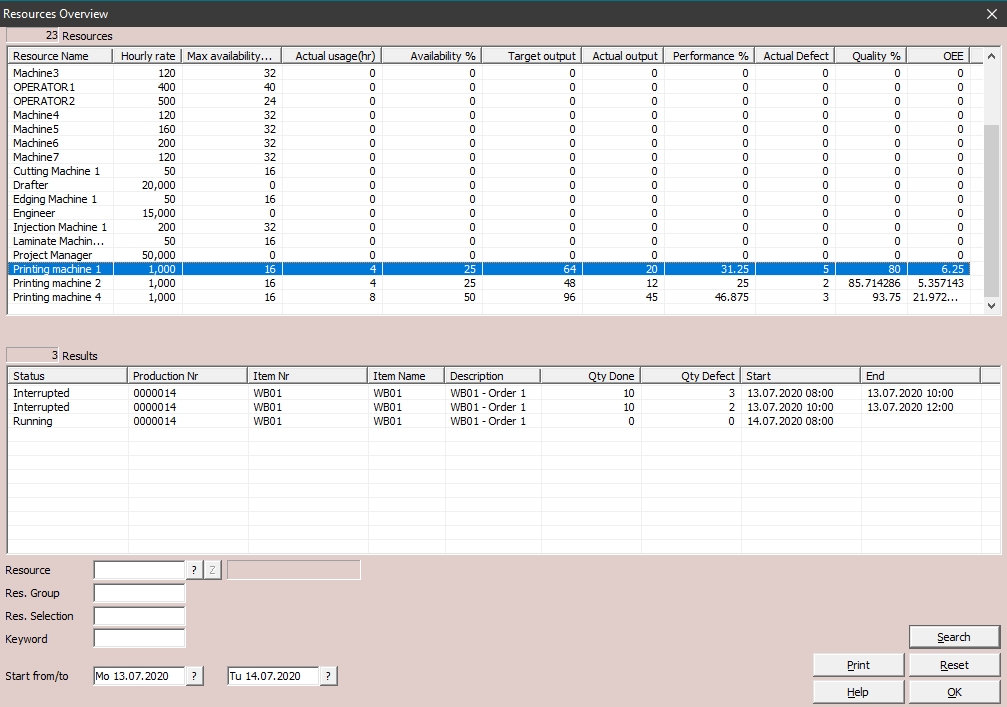The height and width of the screenshot is (707, 1007).
Task: Open the Resource lookup question-mark button
Action: click(x=195, y=570)
